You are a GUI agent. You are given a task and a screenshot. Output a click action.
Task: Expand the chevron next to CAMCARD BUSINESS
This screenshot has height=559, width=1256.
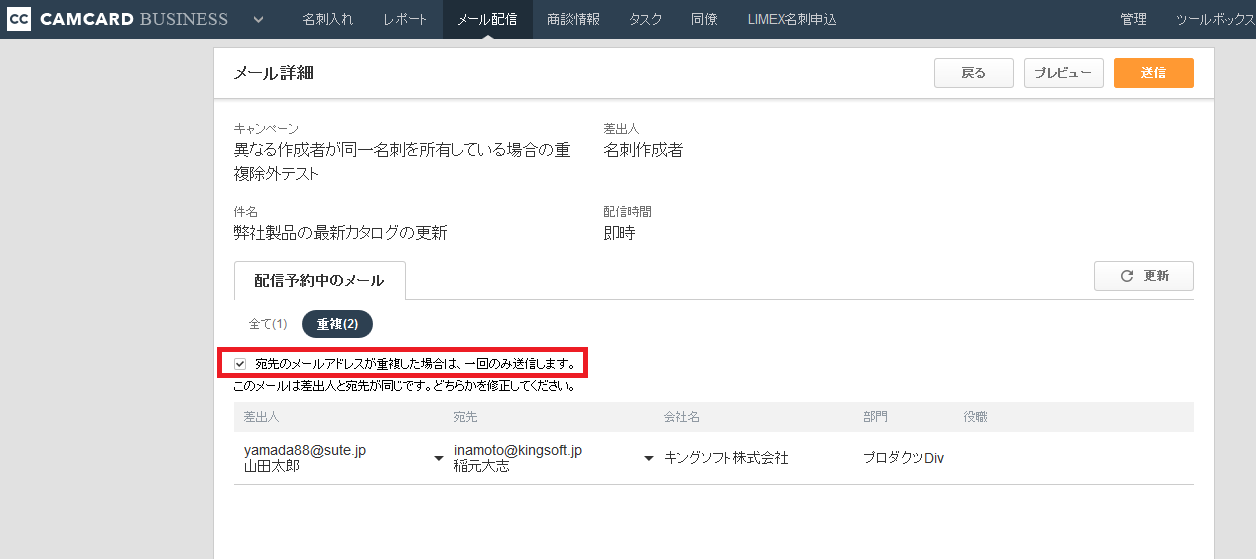[x=259, y=19]
